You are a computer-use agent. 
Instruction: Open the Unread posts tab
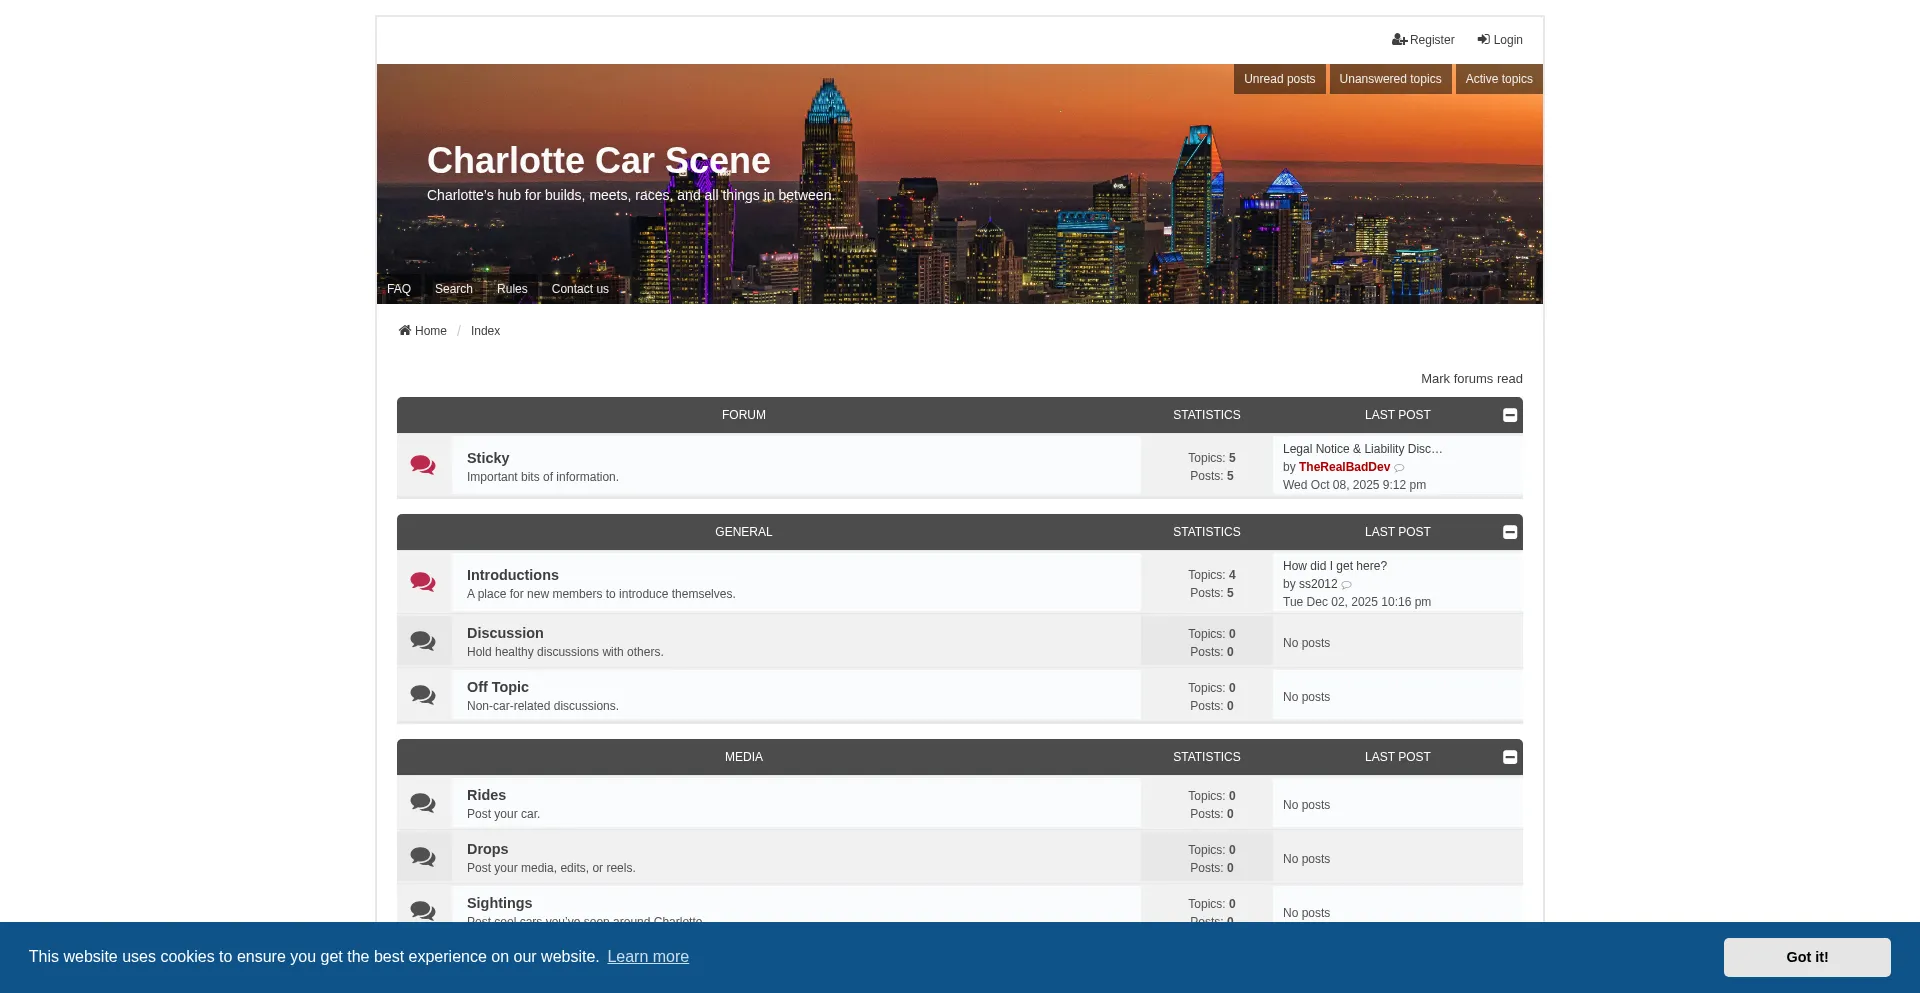click(1279, 79)
